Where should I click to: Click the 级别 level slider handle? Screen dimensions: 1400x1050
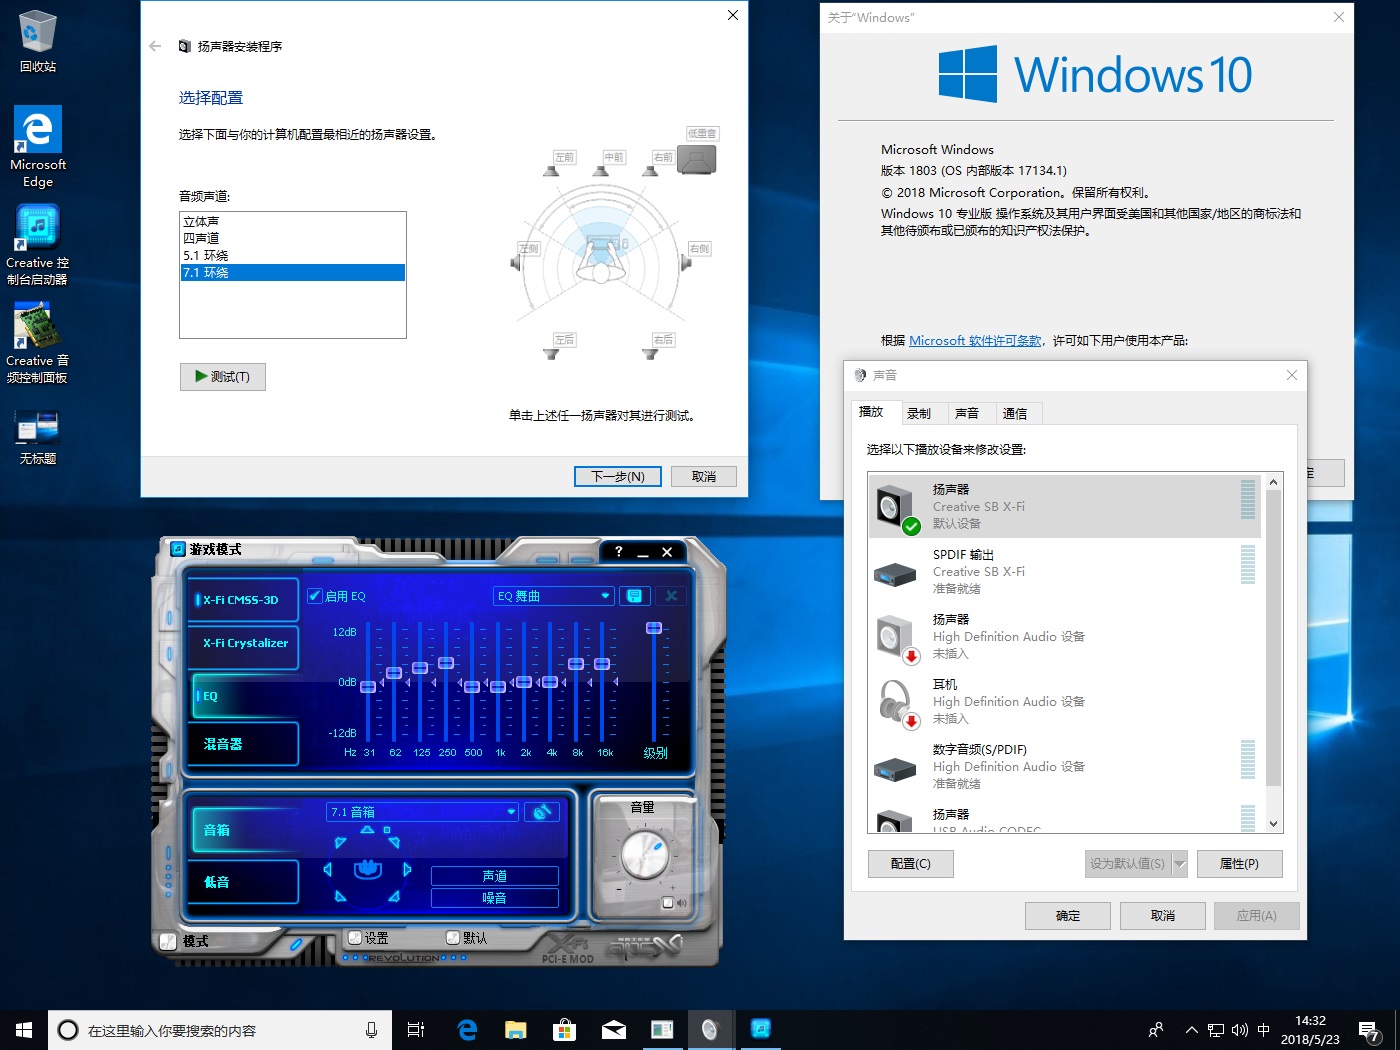point(654,628)
